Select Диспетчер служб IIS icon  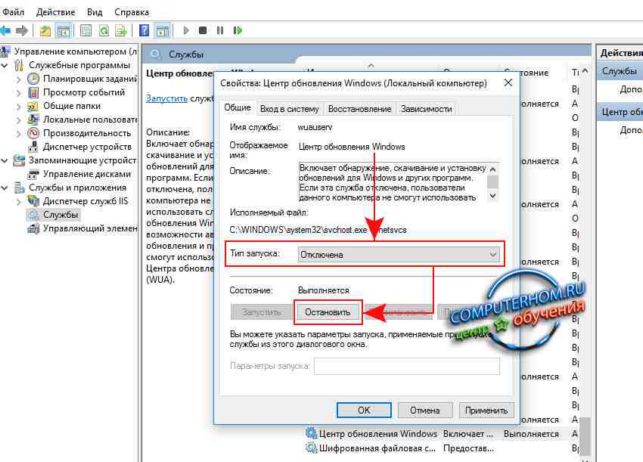[33, 201]
